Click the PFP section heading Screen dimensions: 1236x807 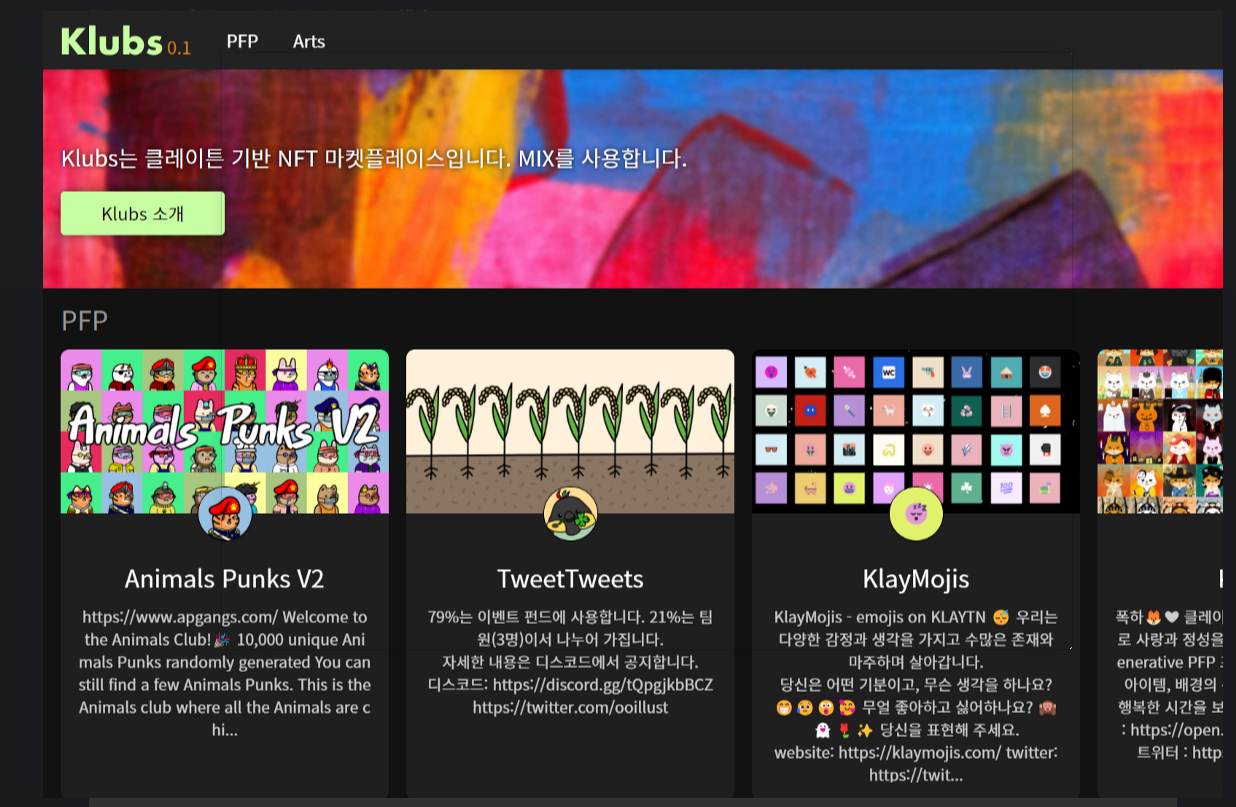click(84, 321)
